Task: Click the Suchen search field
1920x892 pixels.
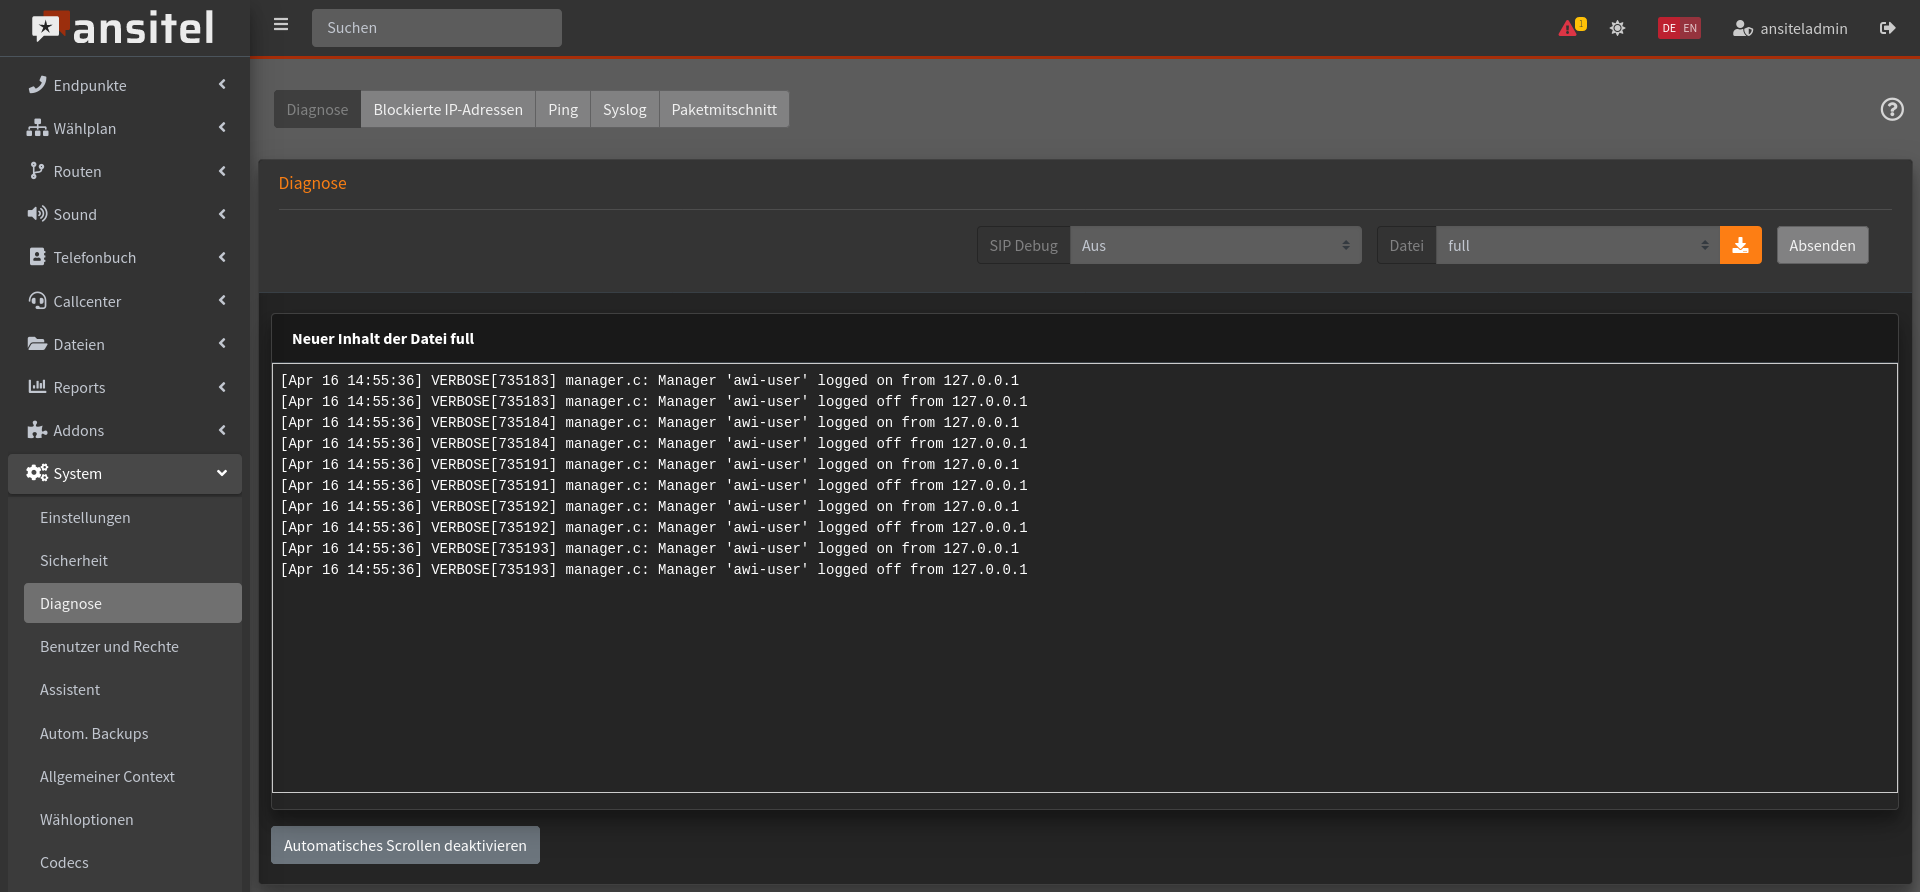Action: (x=436, y=28)
